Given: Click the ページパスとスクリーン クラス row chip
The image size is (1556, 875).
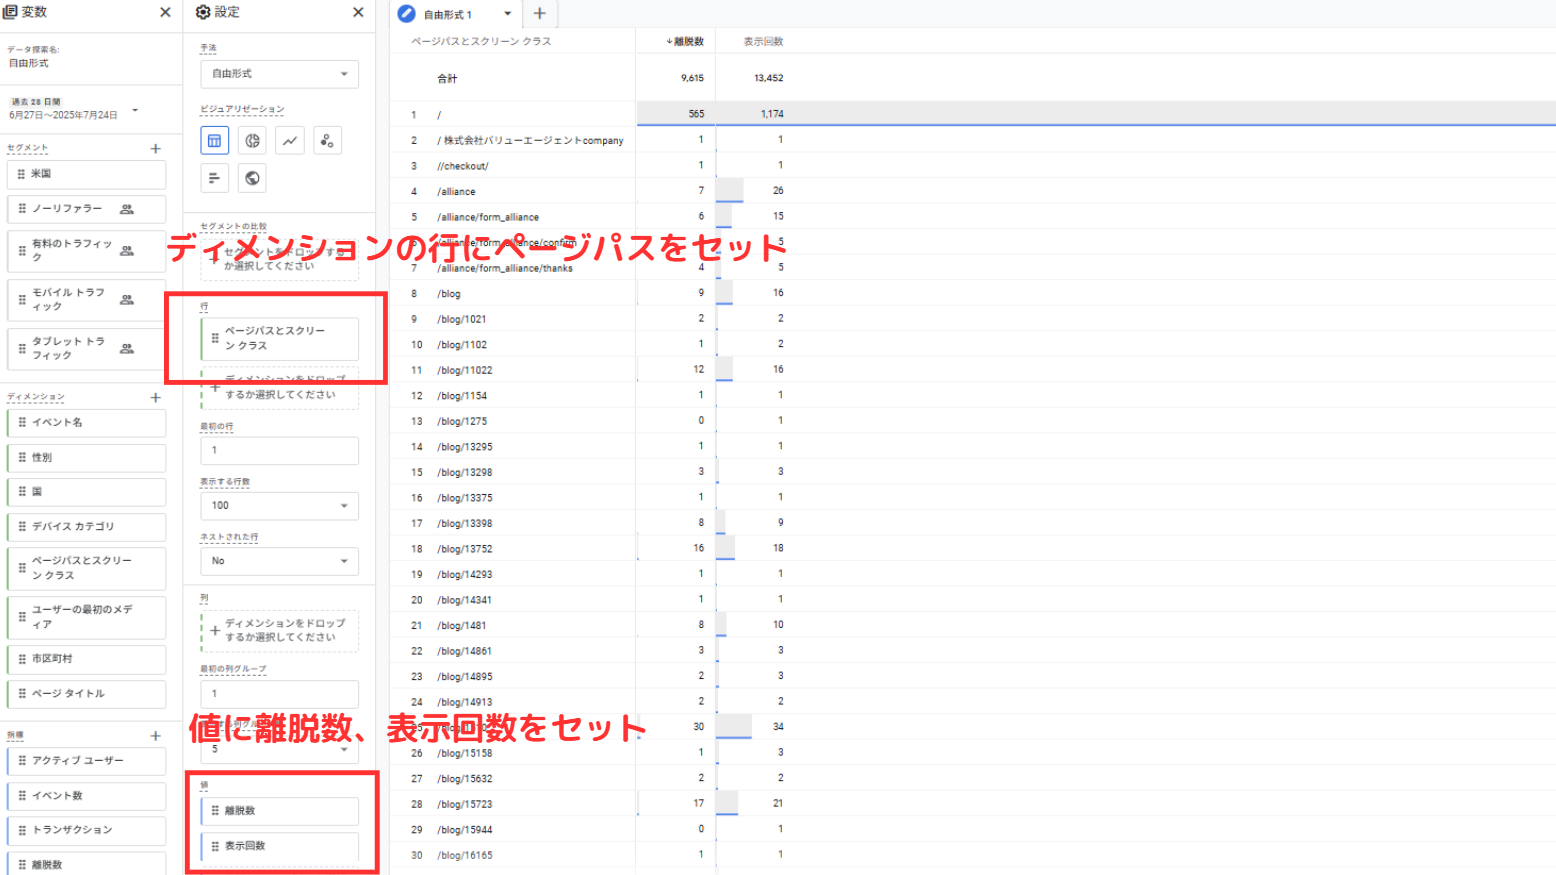Looking at the screenshot, I should (x=280, y=338).
